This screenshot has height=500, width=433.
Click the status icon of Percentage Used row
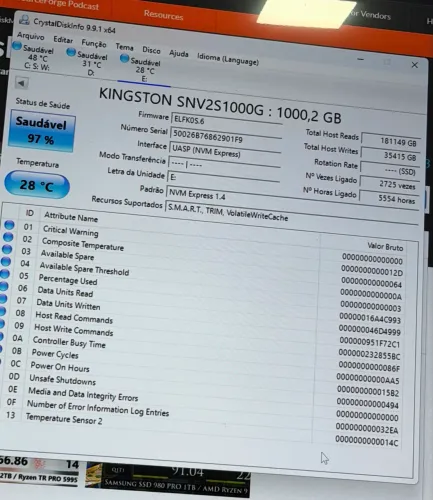(x=5, y=274)
